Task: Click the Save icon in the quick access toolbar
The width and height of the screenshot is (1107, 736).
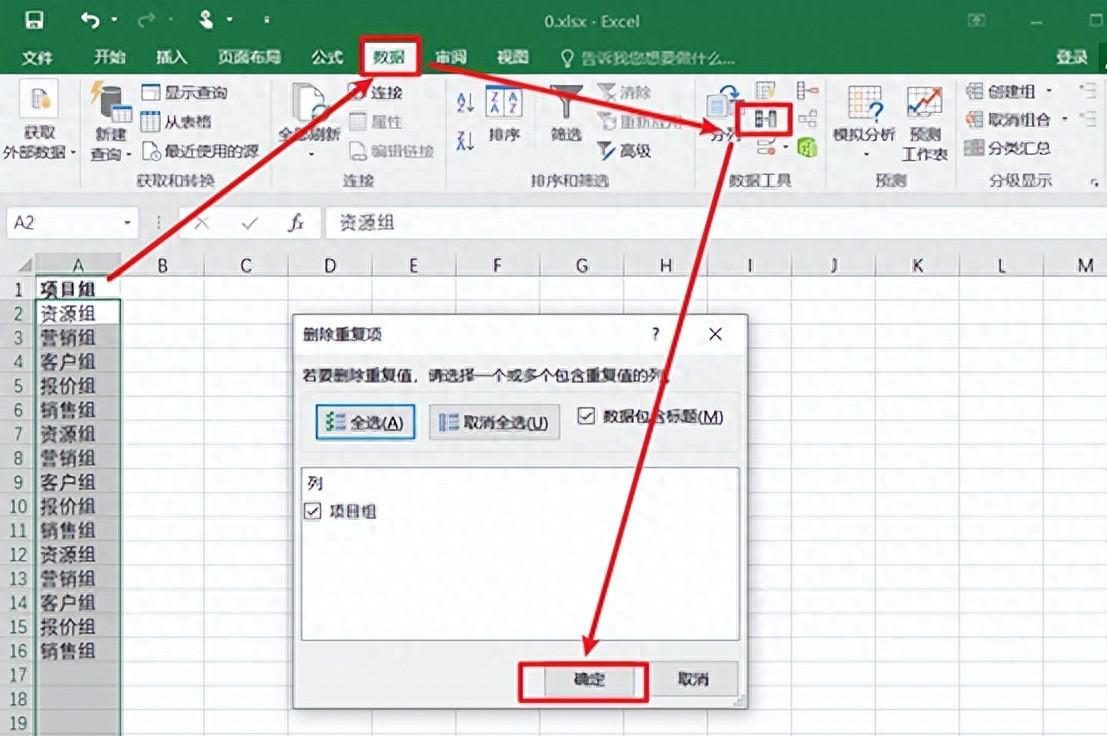Action: pos(34,20)
